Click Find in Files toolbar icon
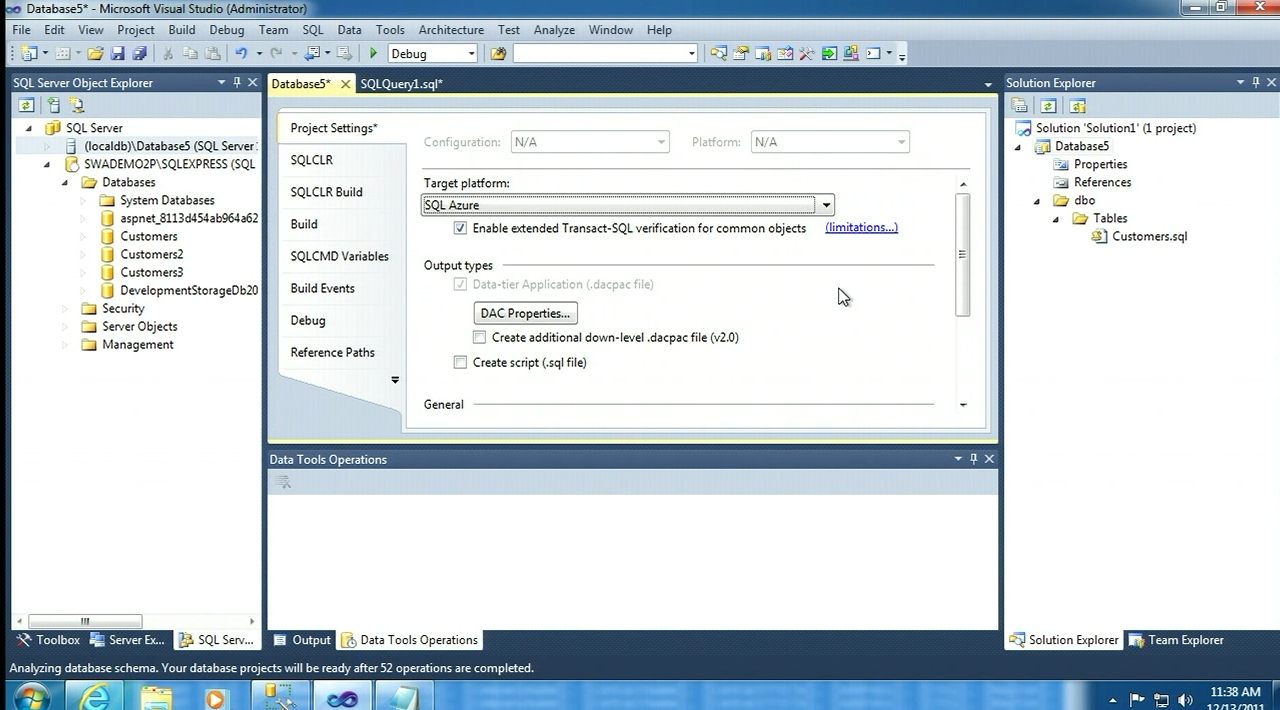Screen dimensions: 1280x710 click(x=498, y=54)
